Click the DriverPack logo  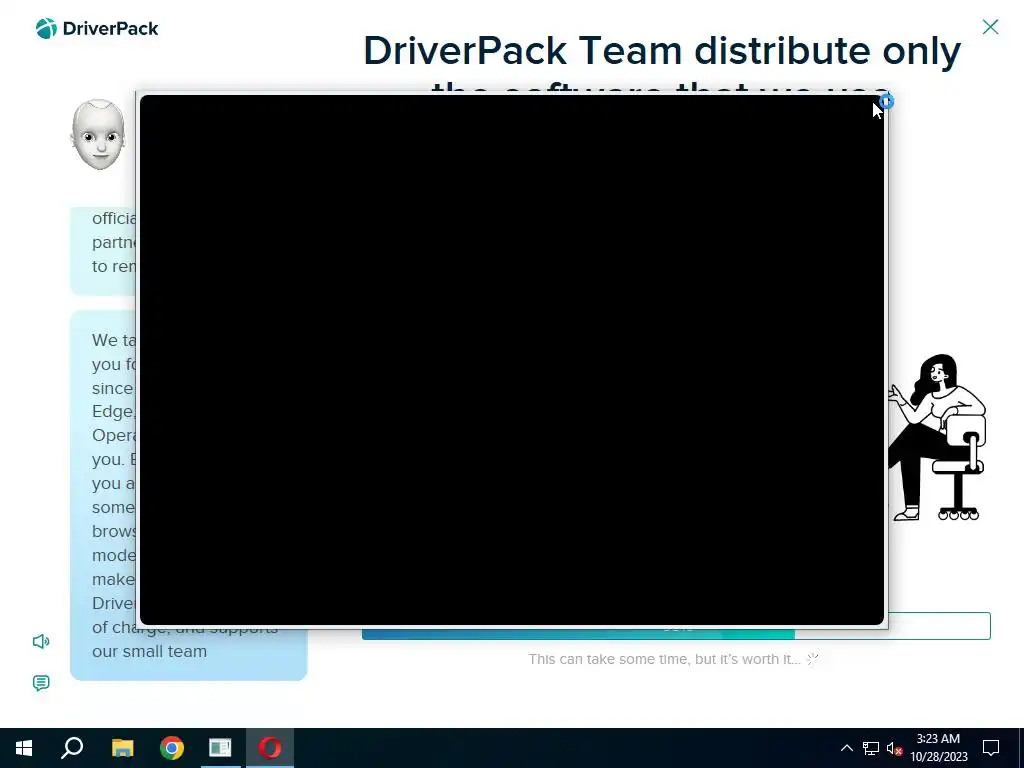(97, 29)
